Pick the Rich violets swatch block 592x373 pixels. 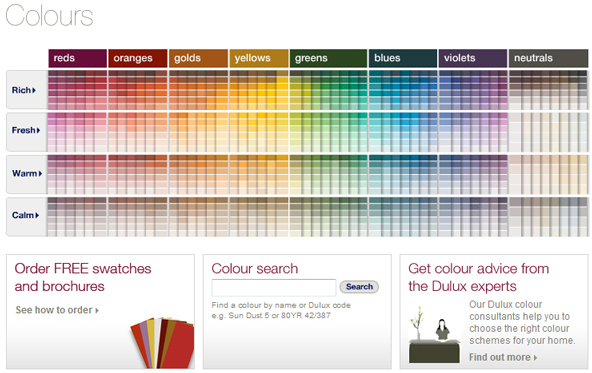point(473,90)
